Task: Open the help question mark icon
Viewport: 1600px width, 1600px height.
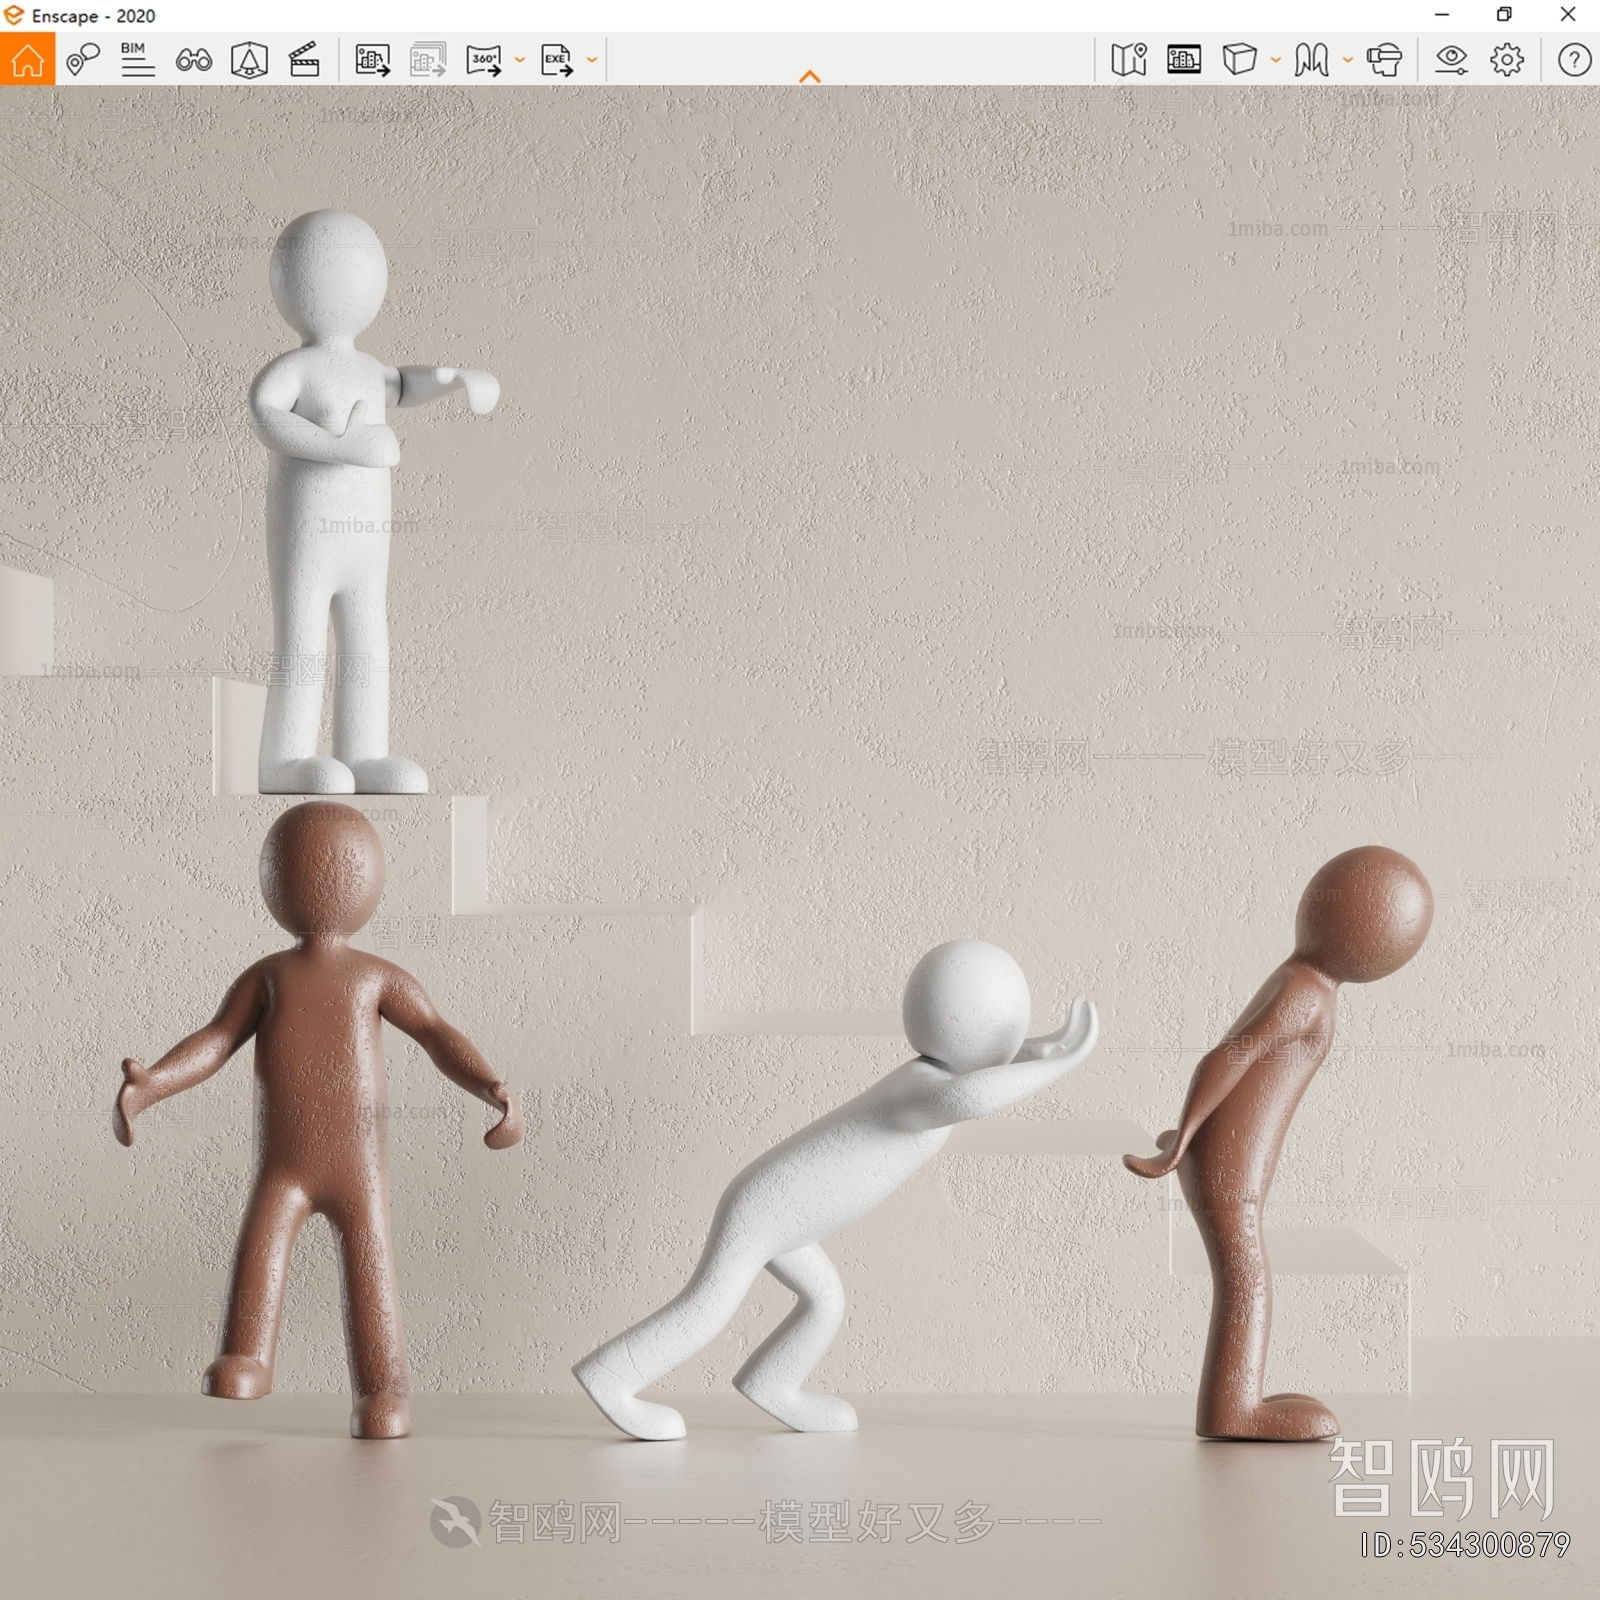Action: click(1574, 60)
